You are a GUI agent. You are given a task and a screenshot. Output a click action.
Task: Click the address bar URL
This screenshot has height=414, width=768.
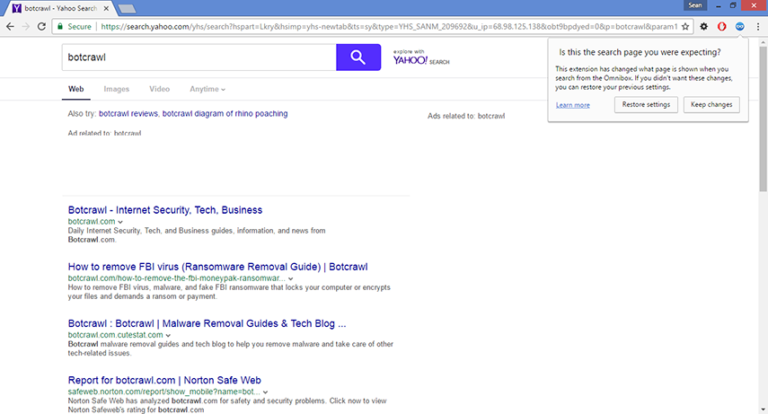tap(389, 26)
